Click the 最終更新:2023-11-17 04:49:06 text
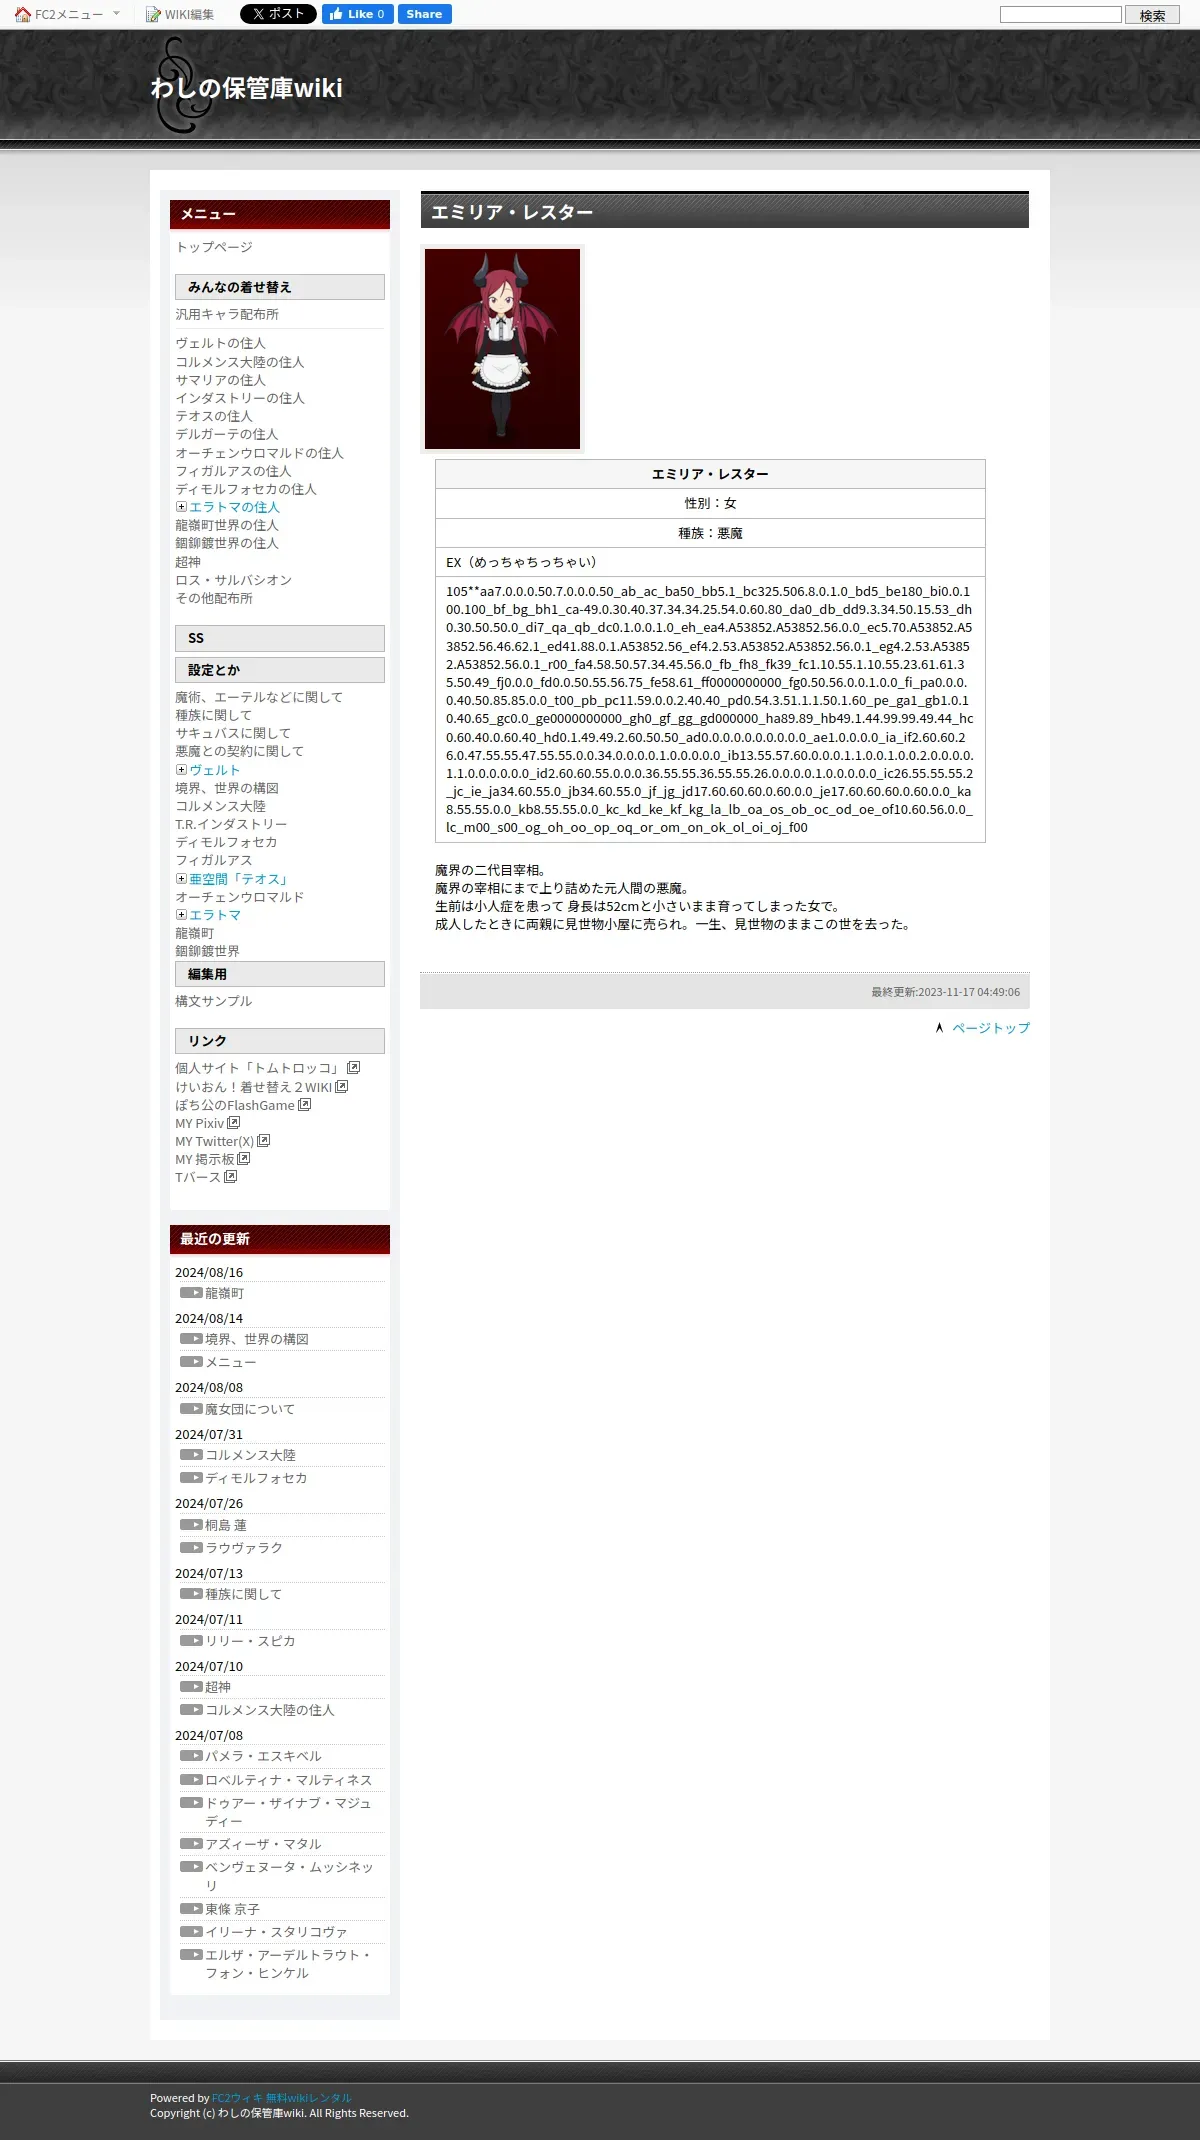 pyautogui.click(x=945, y=992)
